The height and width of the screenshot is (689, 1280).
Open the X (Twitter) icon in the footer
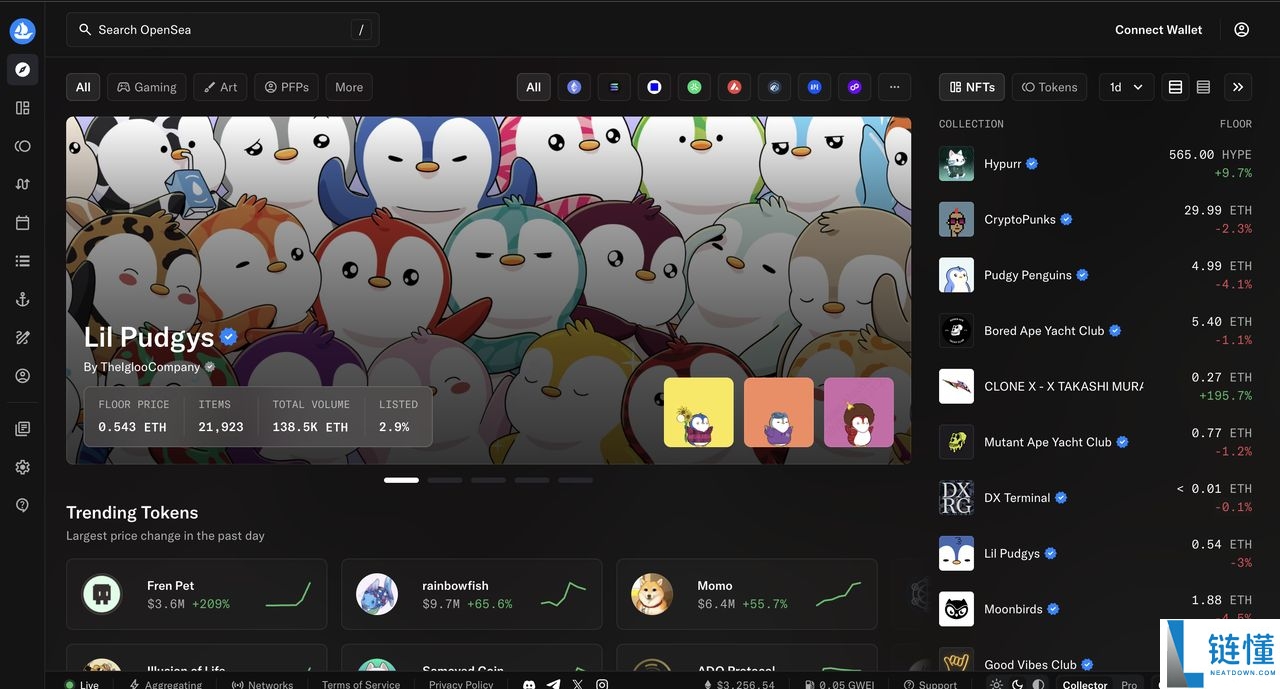click(x=577, y=685)
